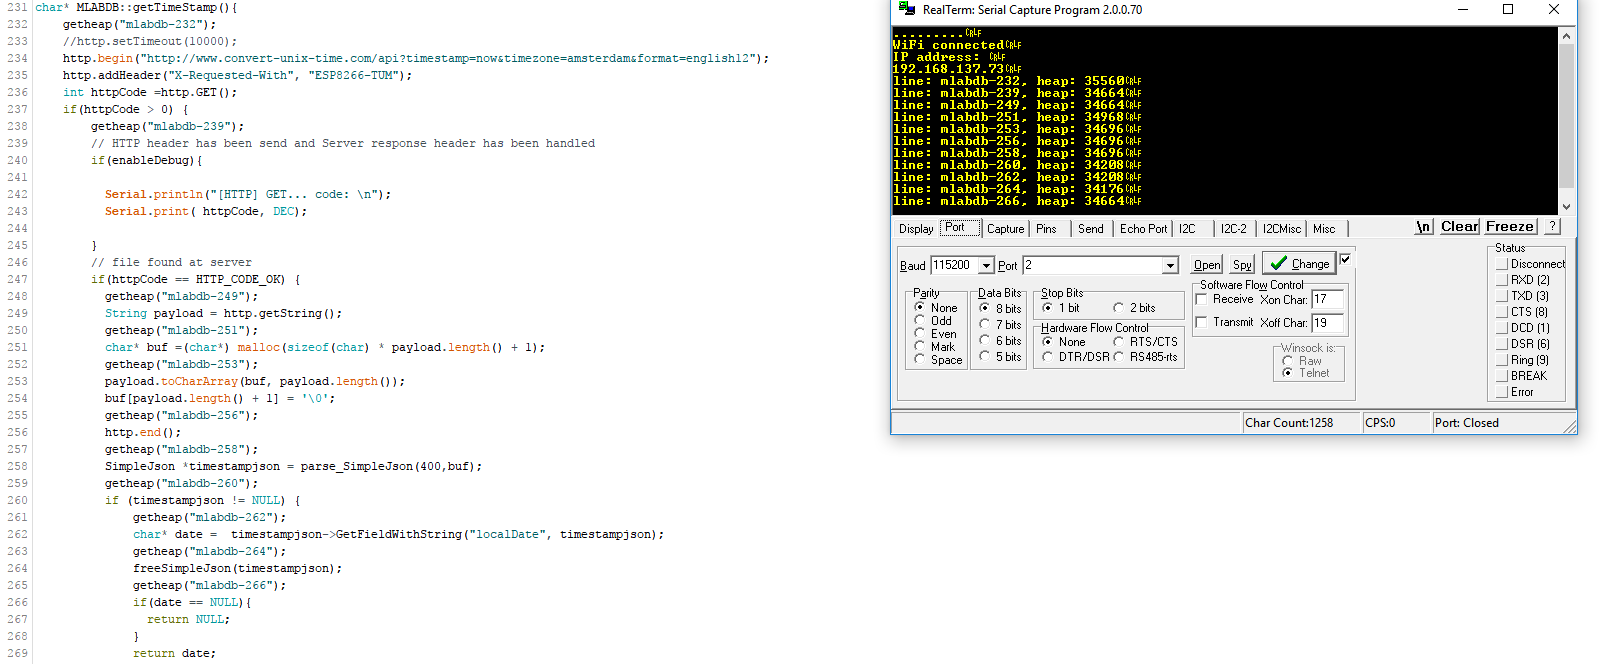Viewport: 1609px width, 664px height.
Task: Switch to the Echo Port tab
Action: pos(1143,229)
